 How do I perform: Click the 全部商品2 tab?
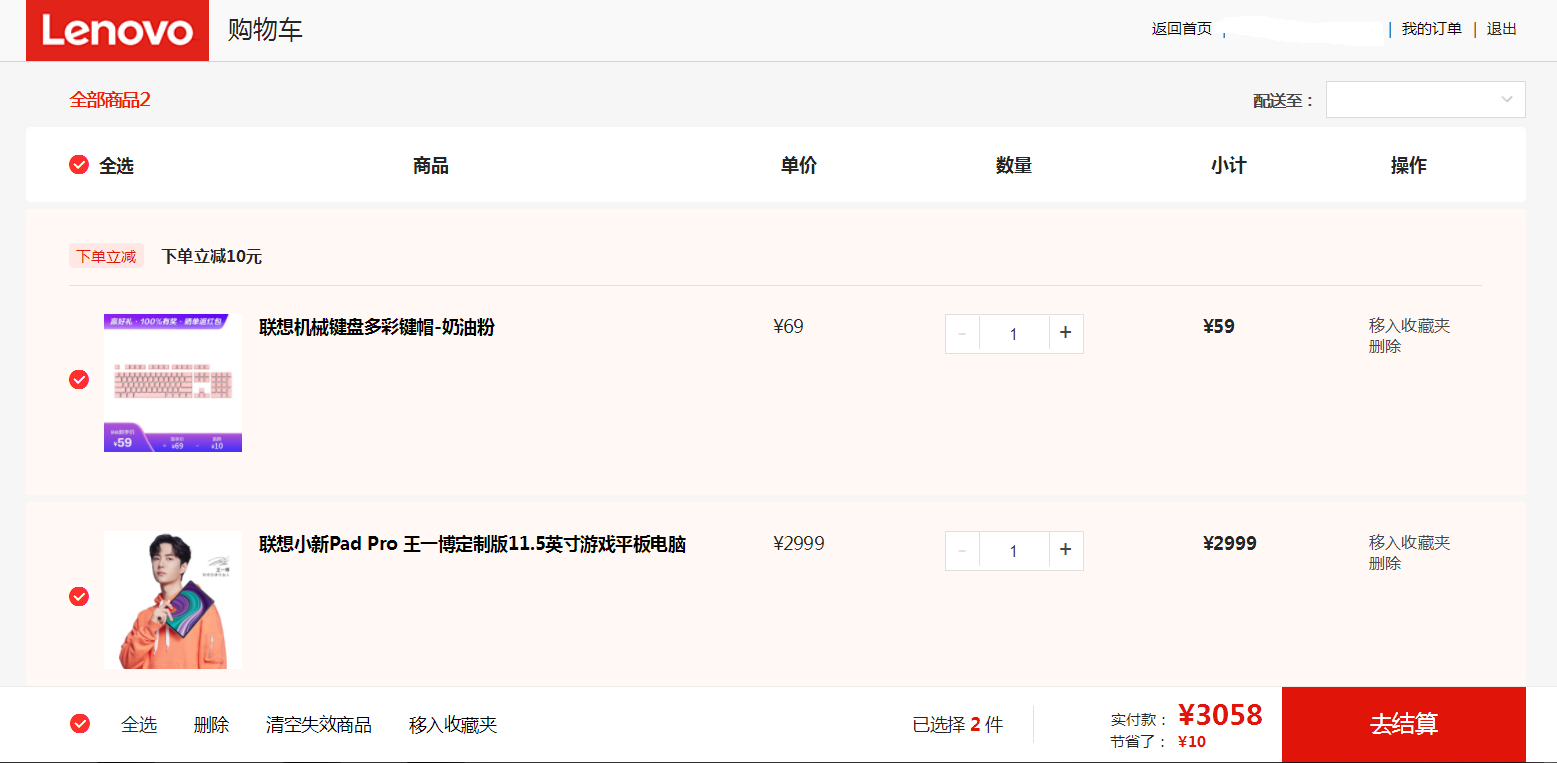pyautogui.click(x=109, y=100)
